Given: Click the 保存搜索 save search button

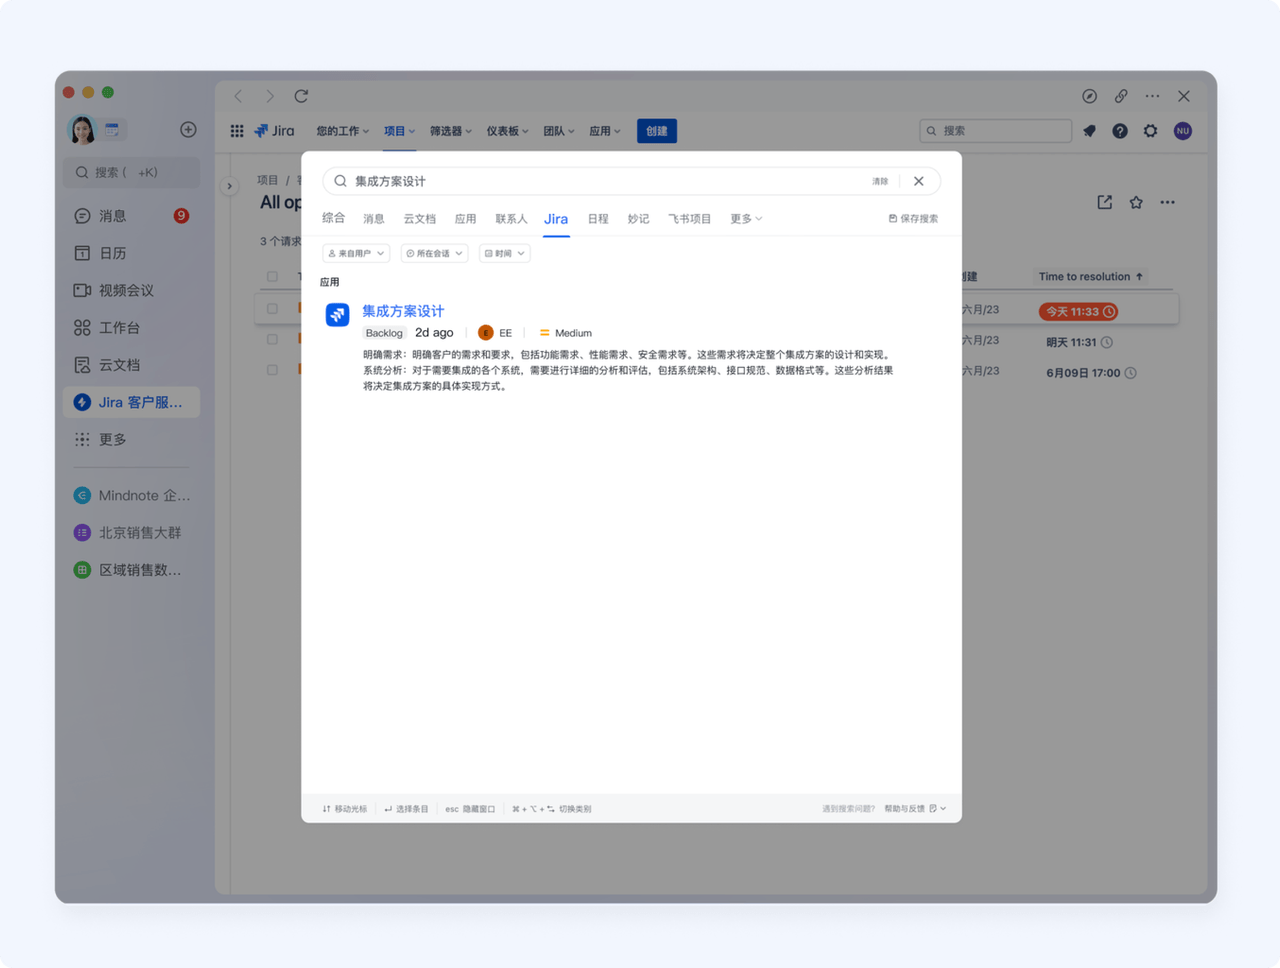Looking at the screenshot, I should [x=913, y=218].
